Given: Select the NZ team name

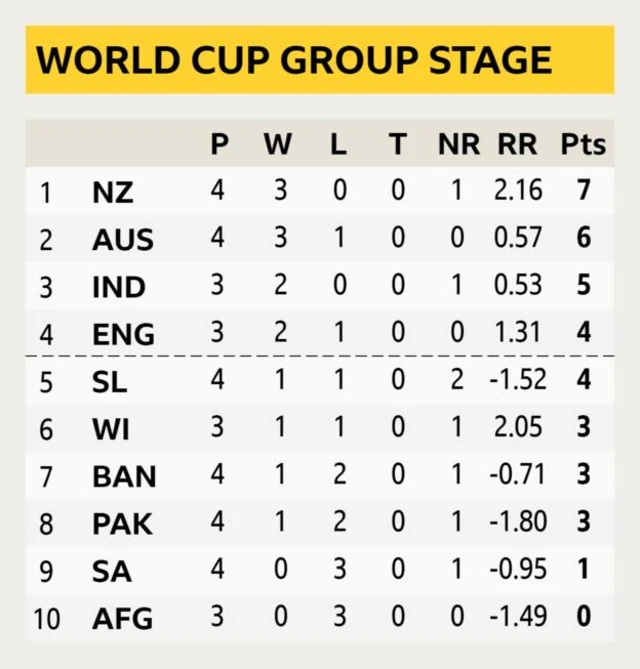Looking at the screenshot, I should pos(113,192).
